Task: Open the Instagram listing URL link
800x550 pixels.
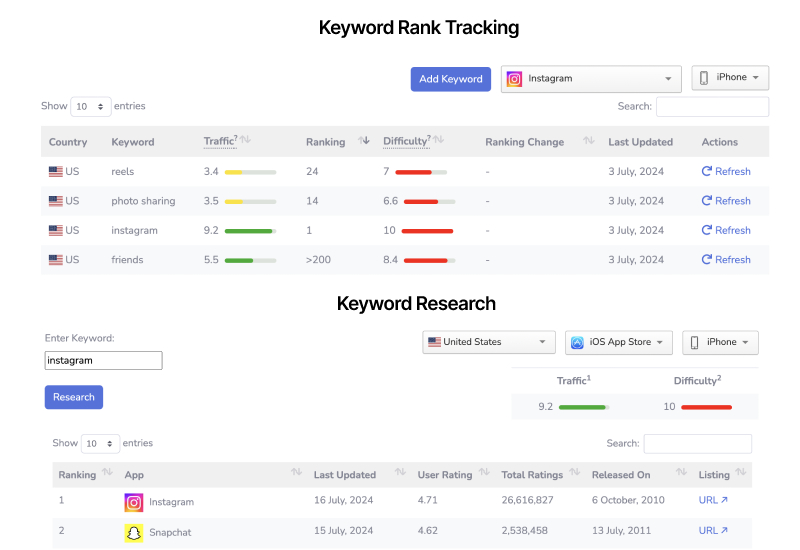Action: click(x=713, y=500)
